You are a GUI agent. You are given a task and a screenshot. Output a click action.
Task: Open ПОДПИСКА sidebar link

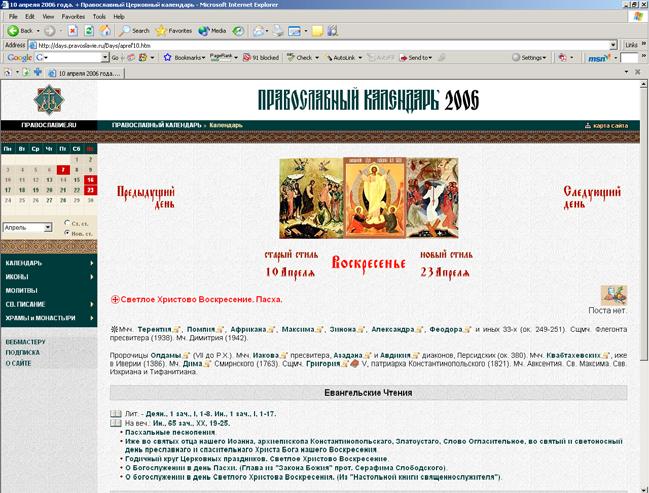tap(23, 352)
